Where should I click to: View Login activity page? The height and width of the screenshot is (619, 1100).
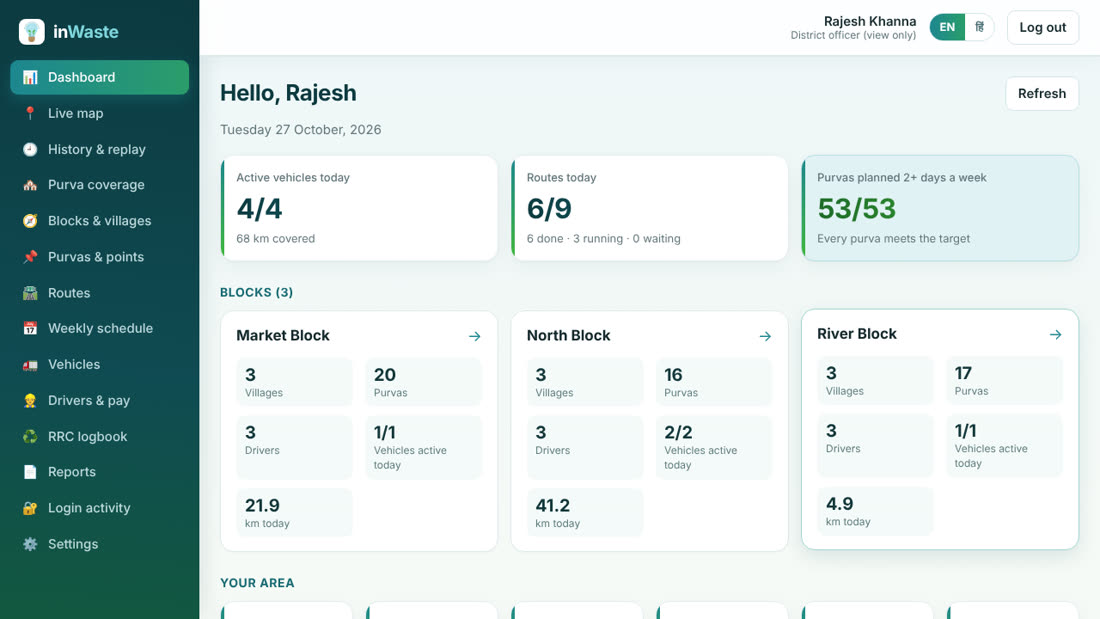(100, 508)
